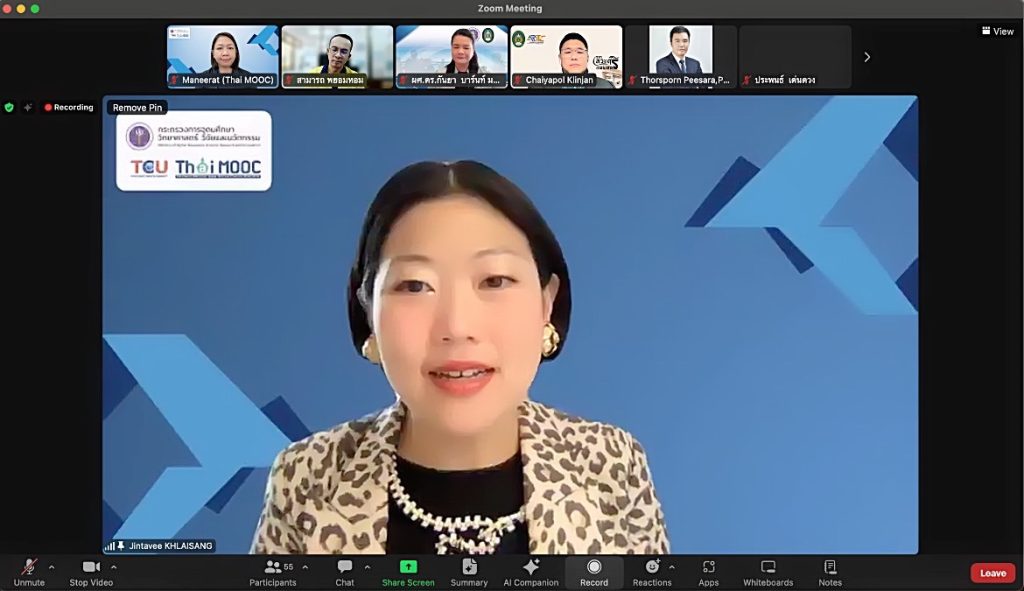
Task: Click muted mic icon on Thorsporn Peesara tile
Action: click(x=632, y=80)
